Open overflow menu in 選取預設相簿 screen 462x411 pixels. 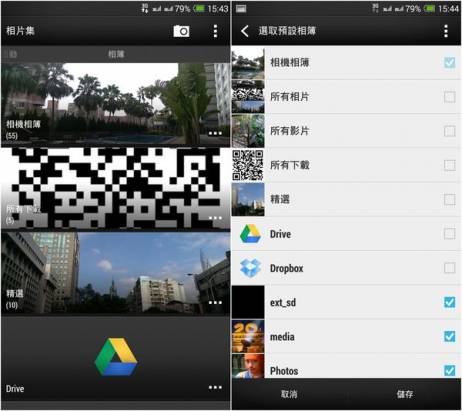coord(446,31)
